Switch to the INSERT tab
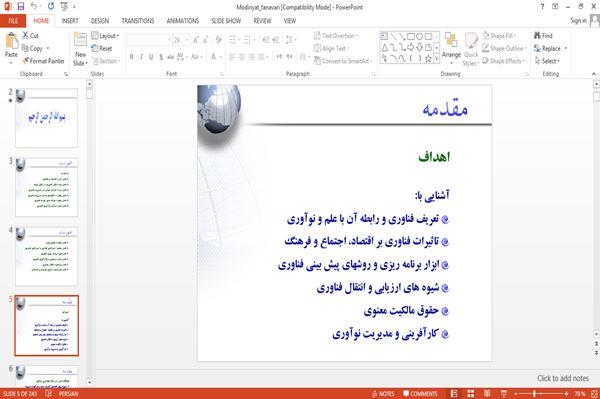The height and width of the screenshot is (399, 600). [70, 21]
